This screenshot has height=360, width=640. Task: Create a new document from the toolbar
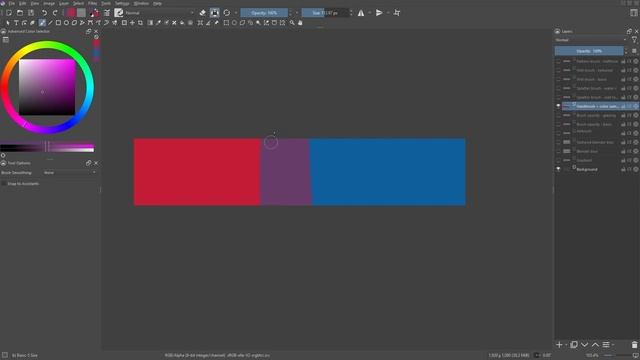9,13
